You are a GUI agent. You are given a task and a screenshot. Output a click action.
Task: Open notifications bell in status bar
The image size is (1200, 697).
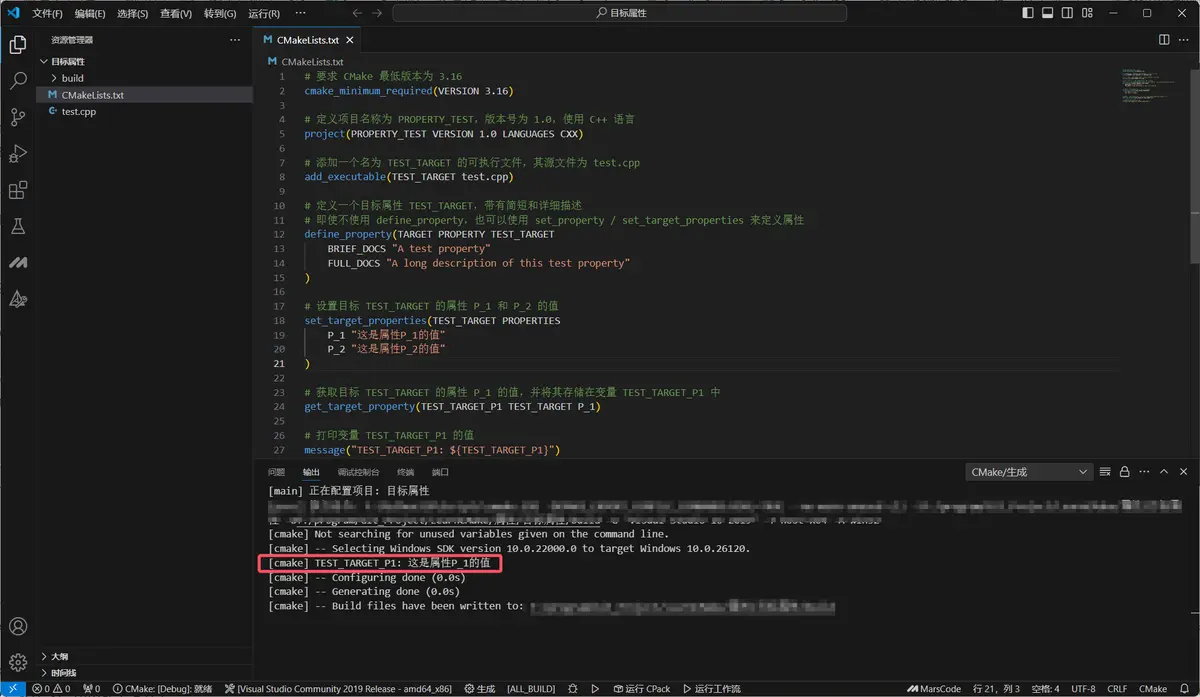pos(1185,689)
